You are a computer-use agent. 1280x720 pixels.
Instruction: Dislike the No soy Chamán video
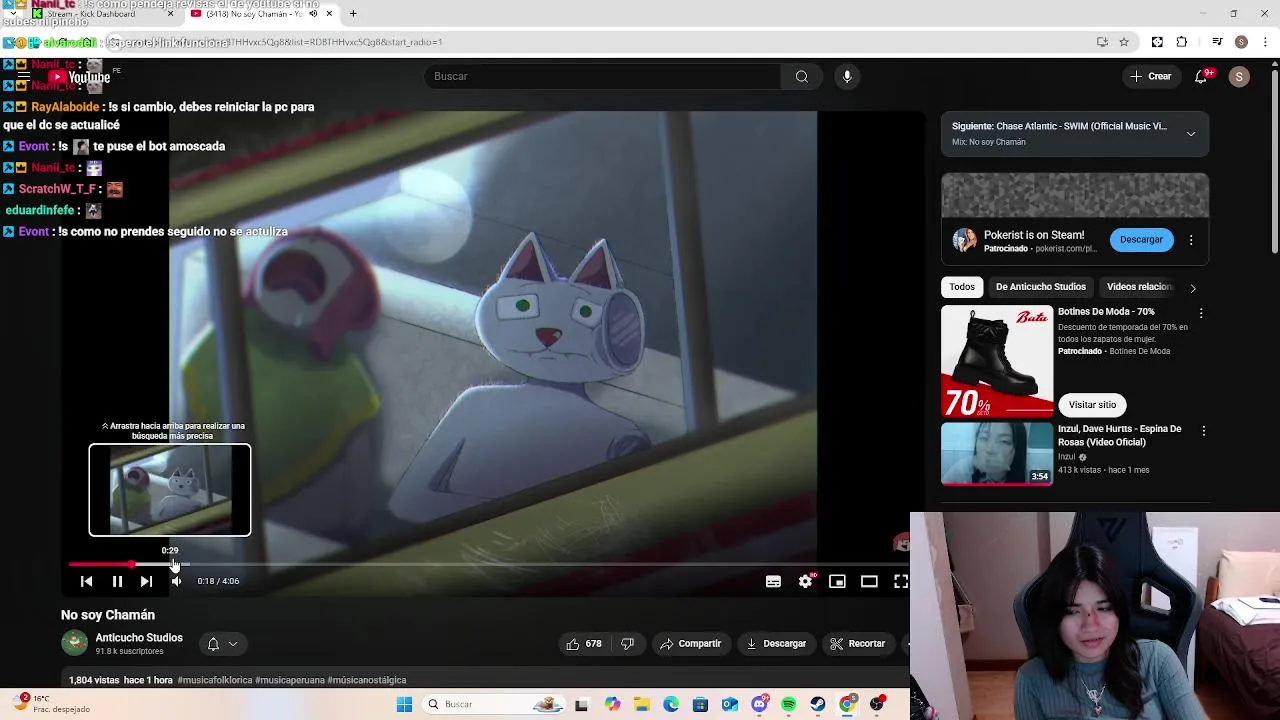pos(628,644)
